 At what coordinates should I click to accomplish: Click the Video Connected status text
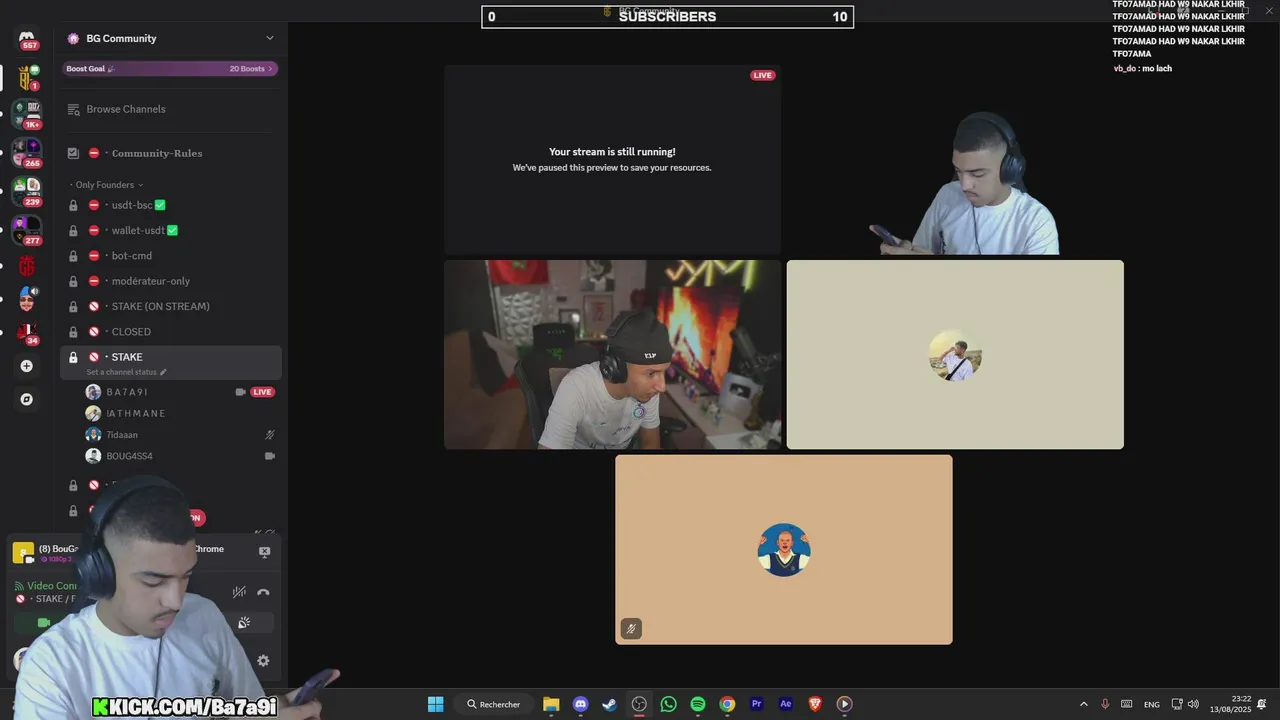(x=52, y=586)
